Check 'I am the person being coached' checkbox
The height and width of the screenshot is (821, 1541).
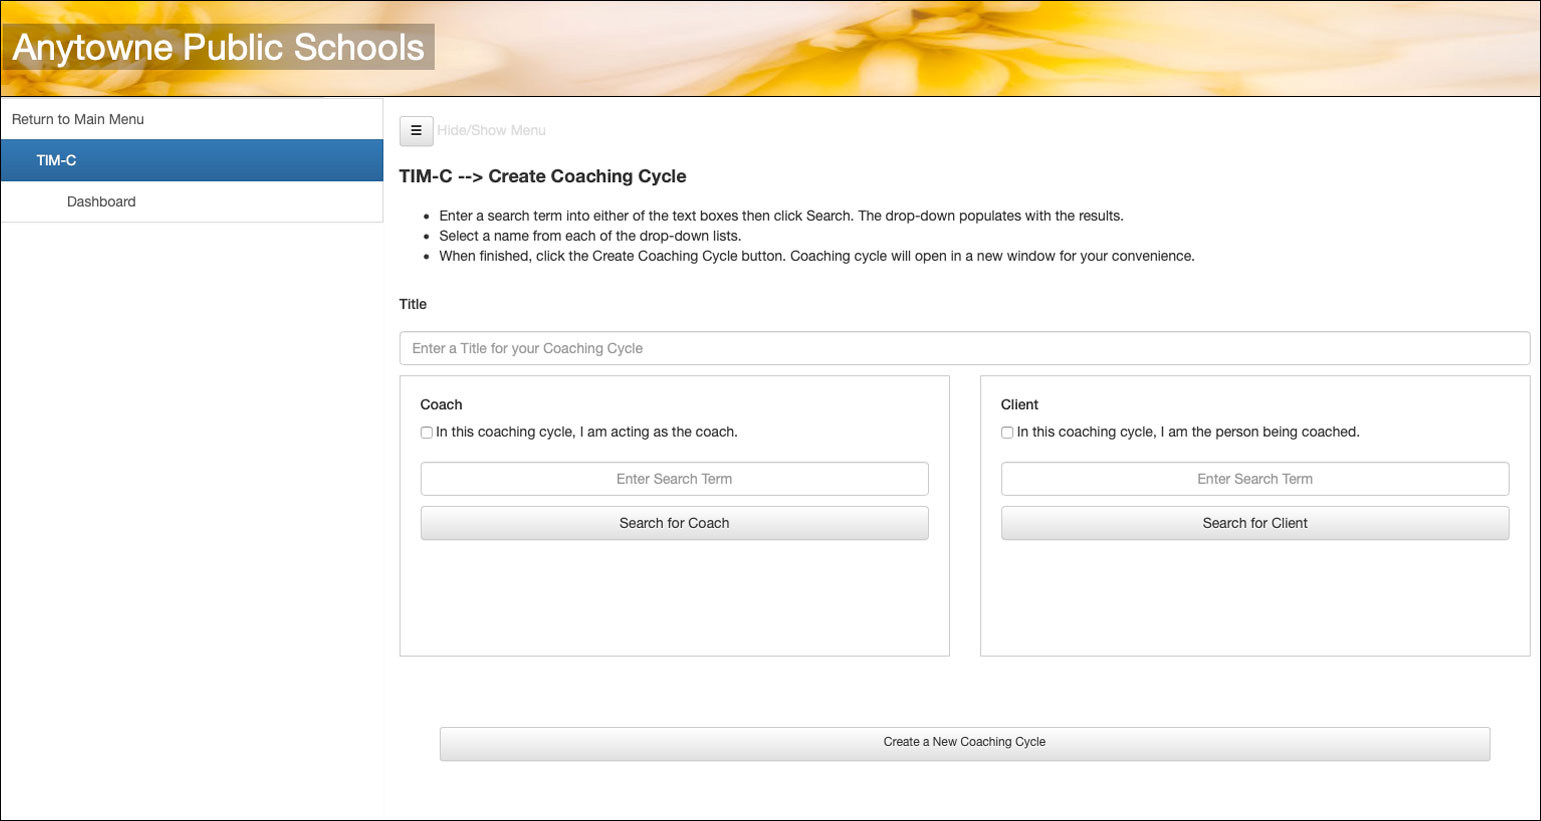tap(1007, 433)
